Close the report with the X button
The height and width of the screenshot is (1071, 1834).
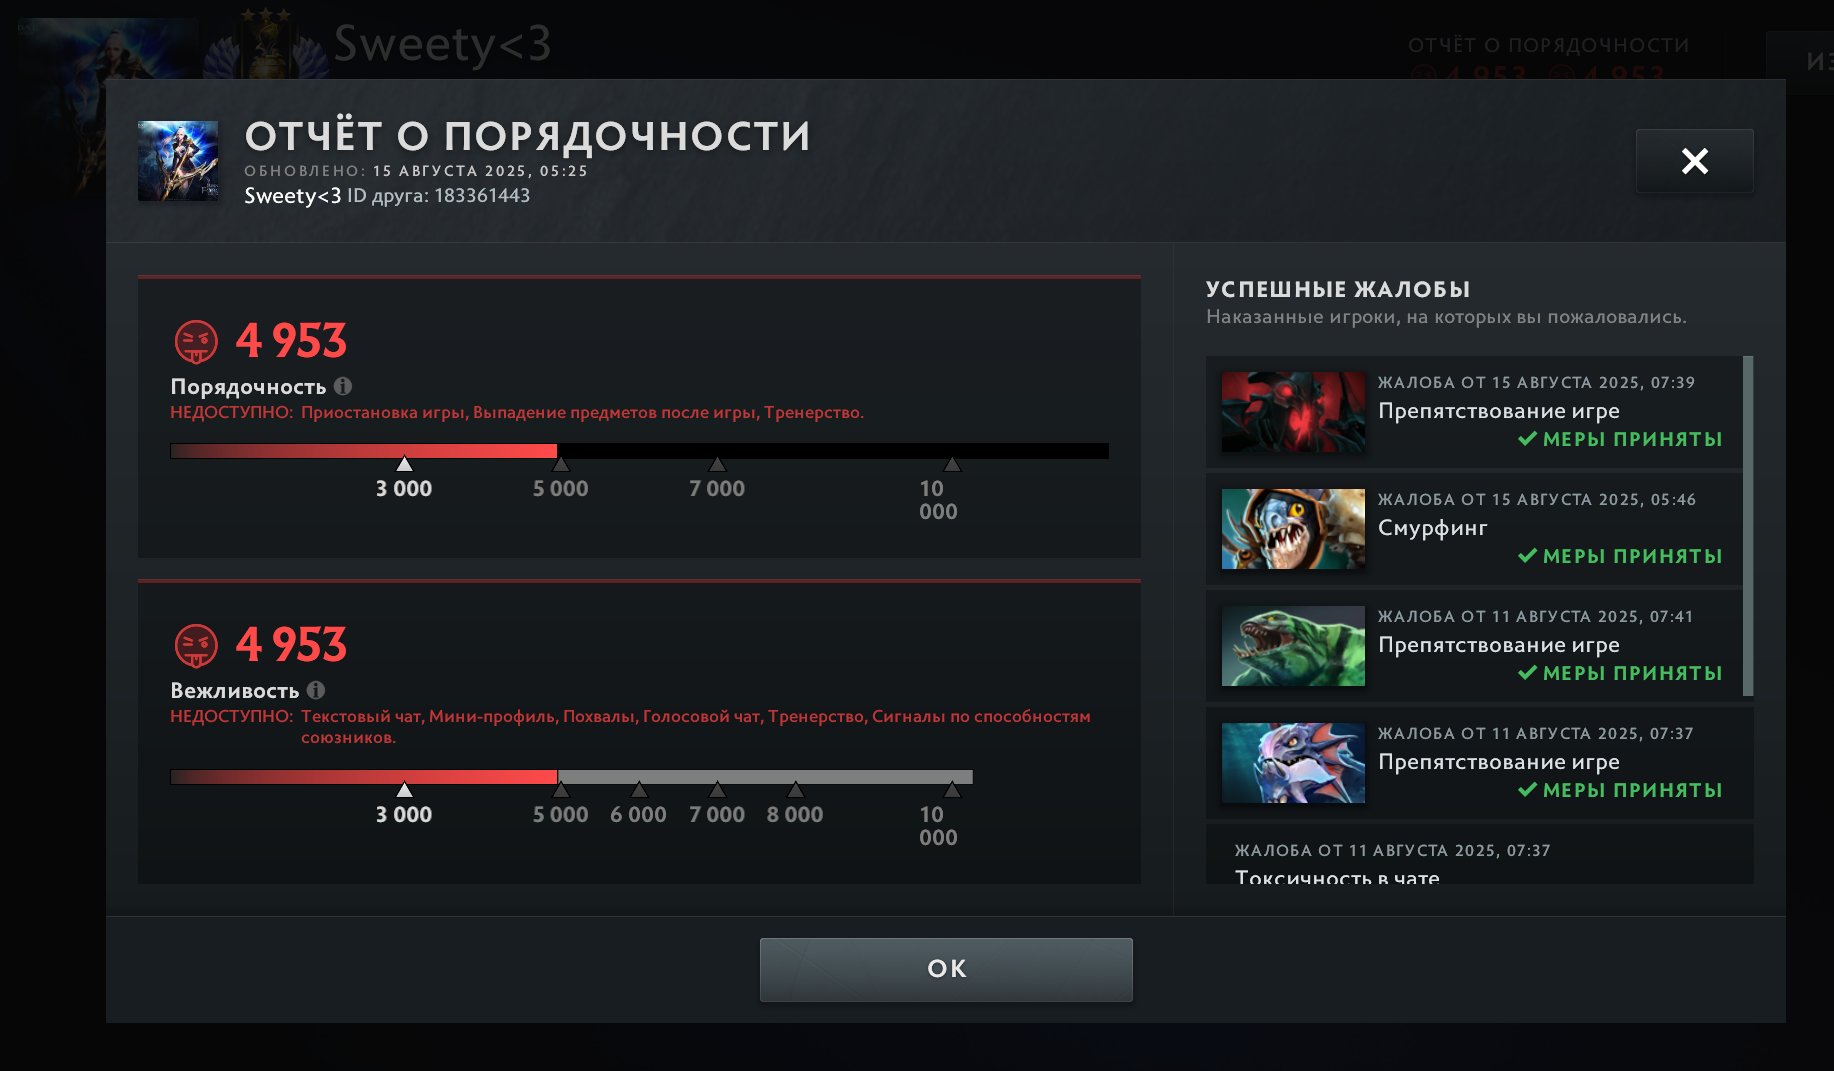1694,161
